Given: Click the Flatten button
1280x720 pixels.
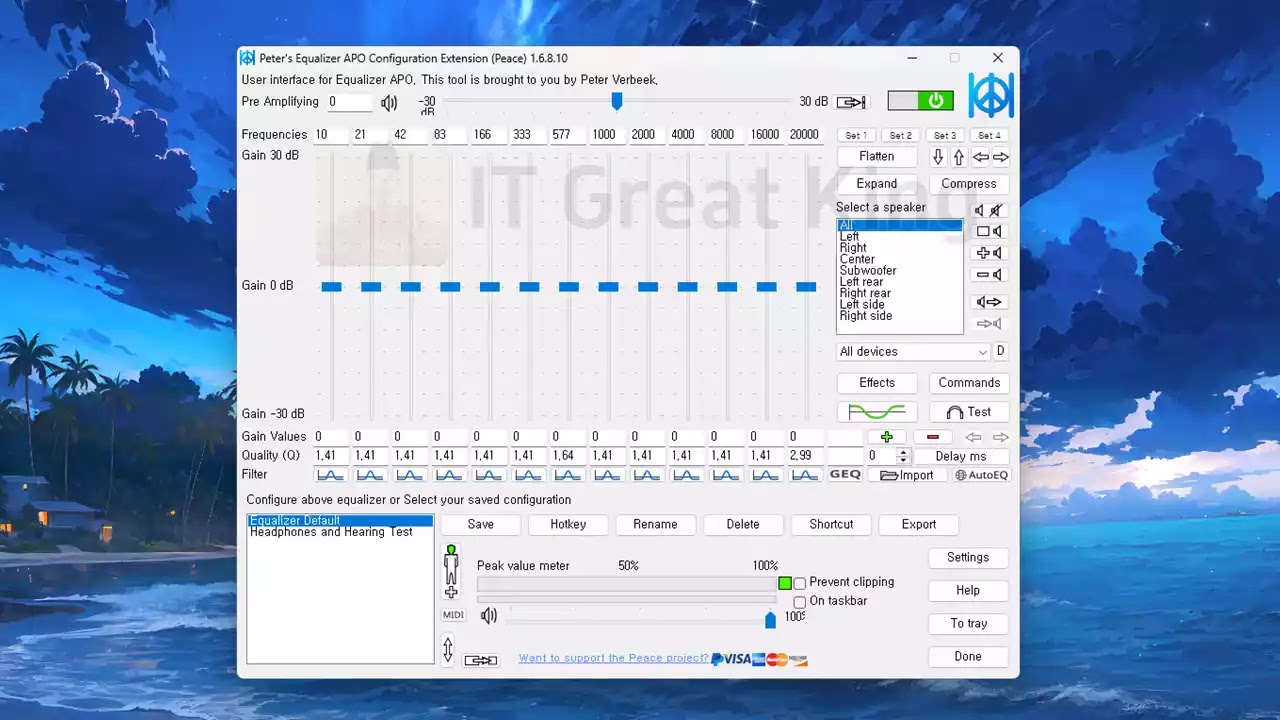Looking at the screenshot, I should click(x=877, y=157).
